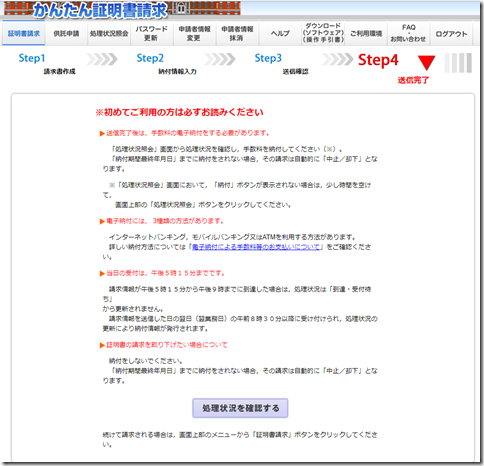Image resolution: width=484 pixels, height=466 pixels.
Task: Open 電子納付による手数料等のお支払いについて link
Action: coord(256,247)
